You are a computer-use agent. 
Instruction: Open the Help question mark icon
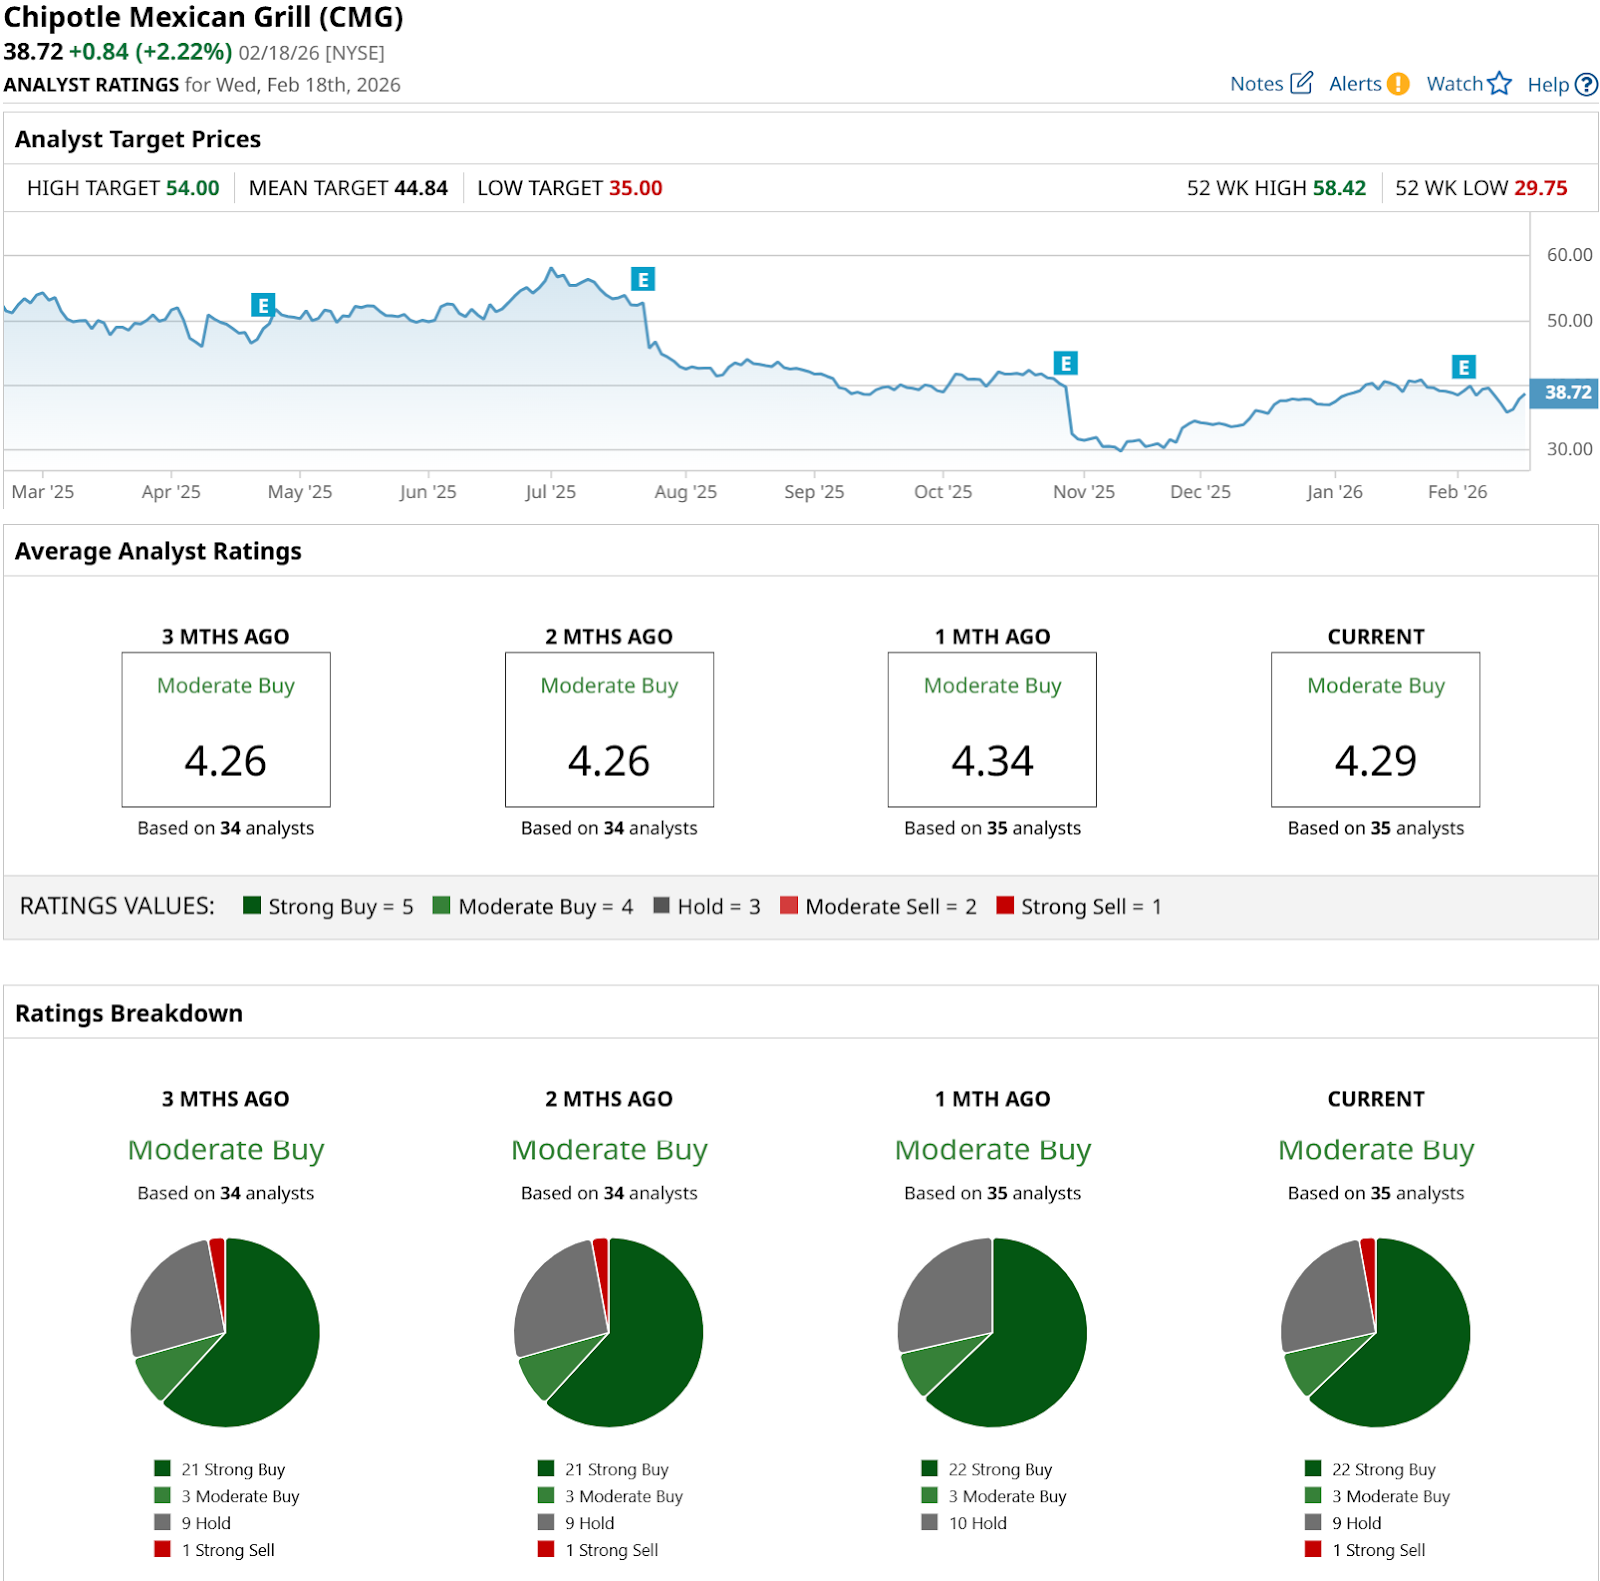[x=1586, y=85]
